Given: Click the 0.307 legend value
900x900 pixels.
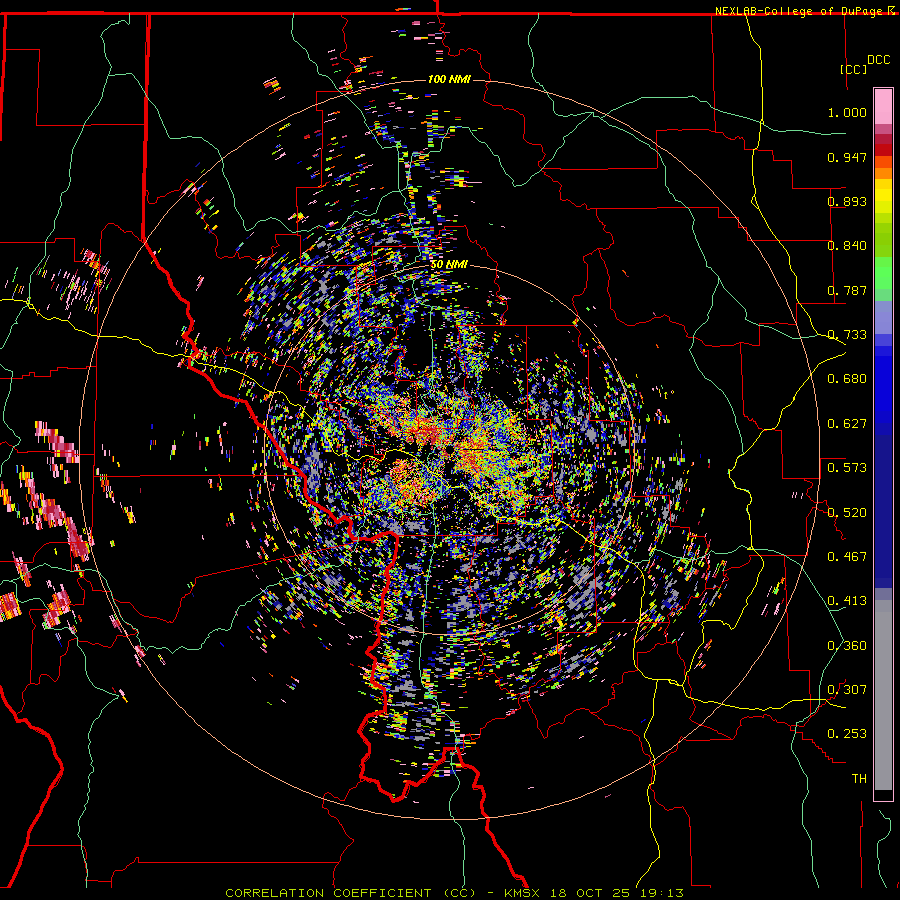Looking at the screenshot, I should [847, 690].
